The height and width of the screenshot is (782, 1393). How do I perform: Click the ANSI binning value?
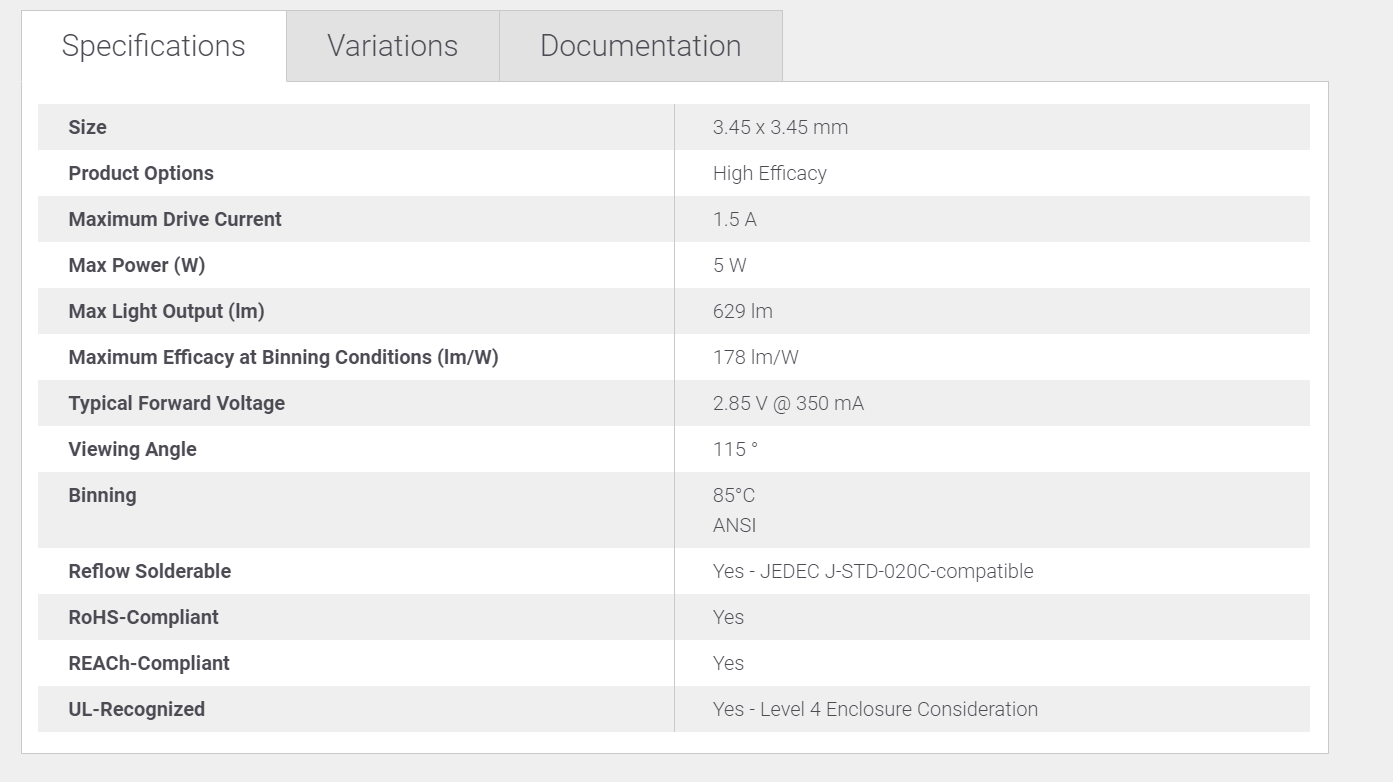coord(735,525)
